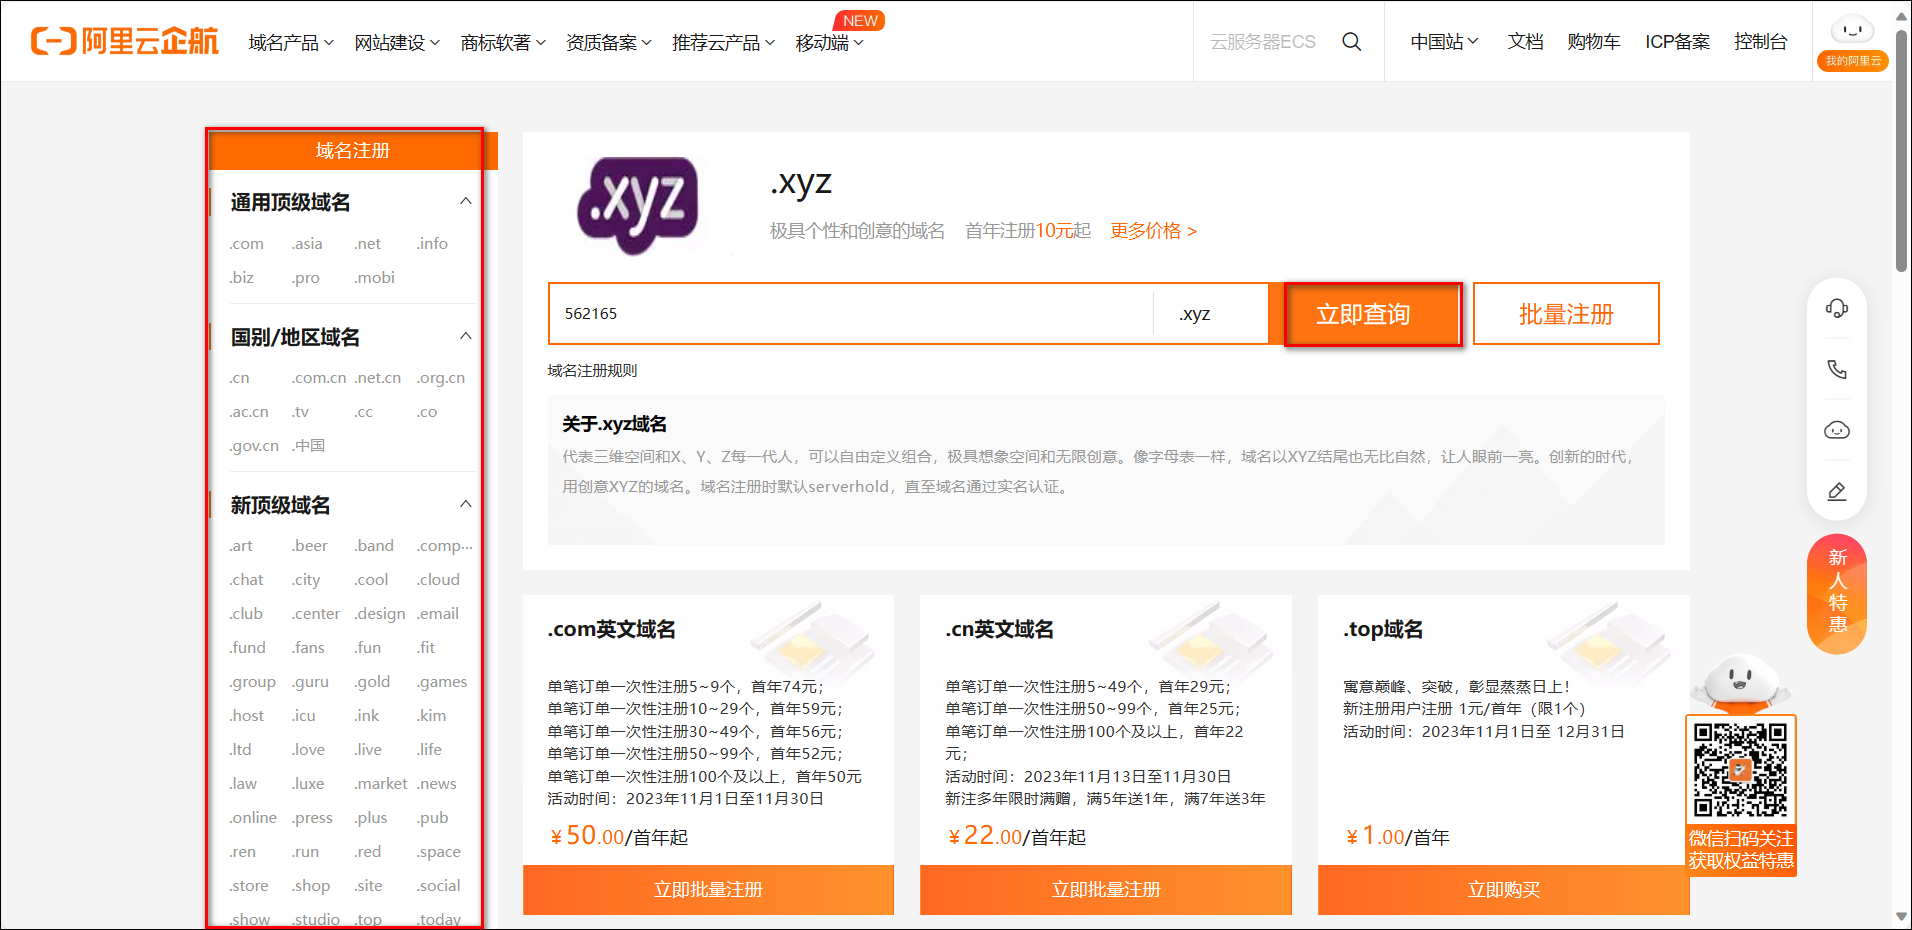
Task: Open the ICP备案 menu item
Action: tap(1677, 42)
